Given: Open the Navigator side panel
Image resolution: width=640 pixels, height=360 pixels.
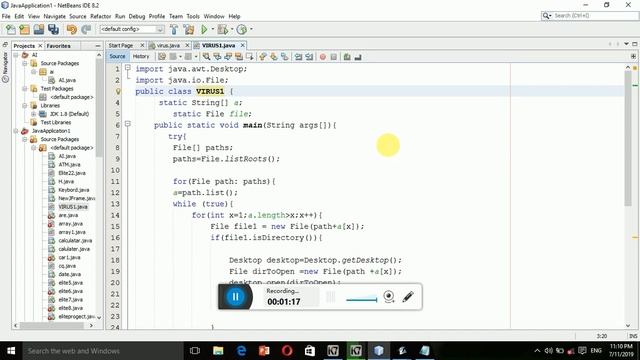Looking at the screenshot, I should tap(5, 68).
